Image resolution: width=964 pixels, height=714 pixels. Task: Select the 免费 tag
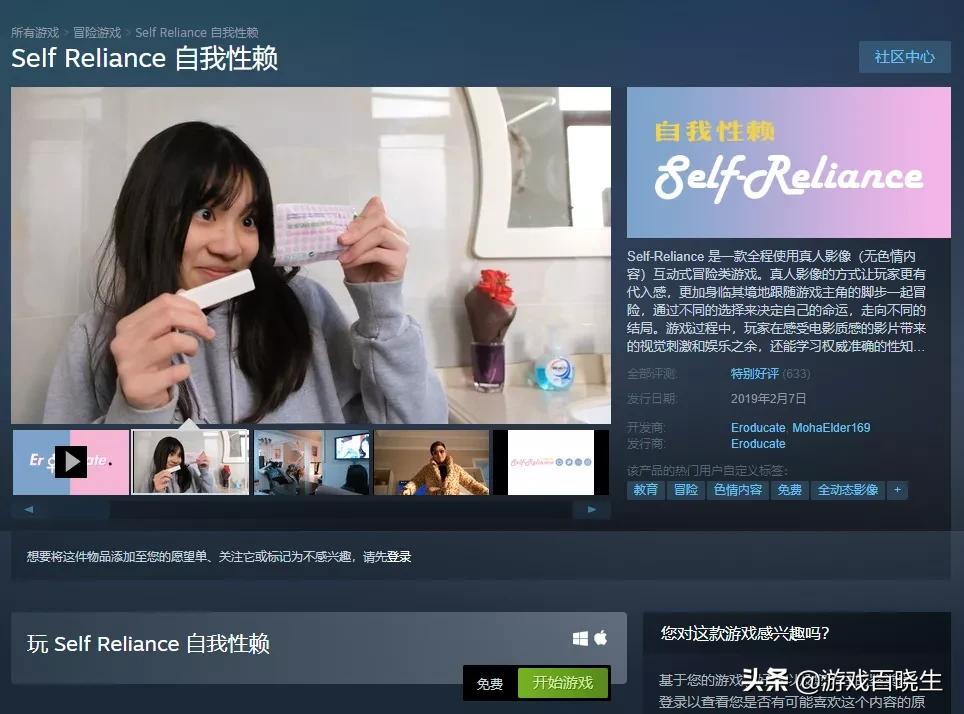pos(789,490)
